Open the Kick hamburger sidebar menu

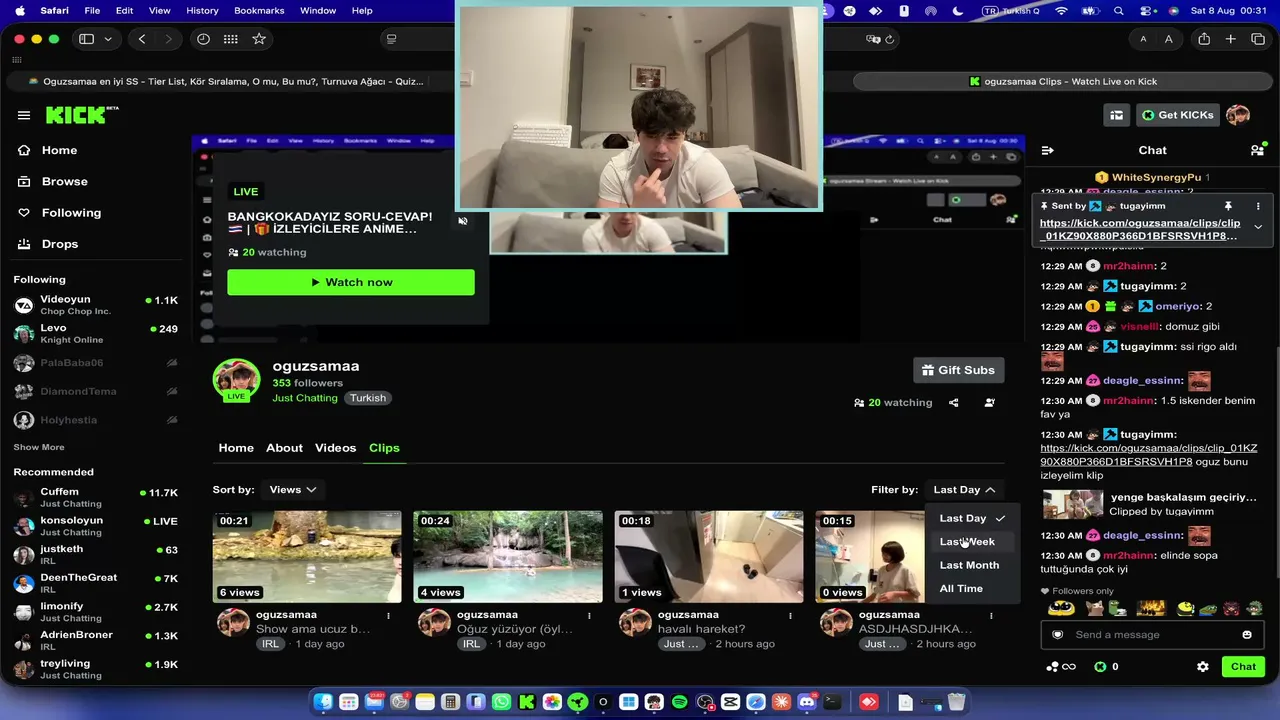[24, 115]
